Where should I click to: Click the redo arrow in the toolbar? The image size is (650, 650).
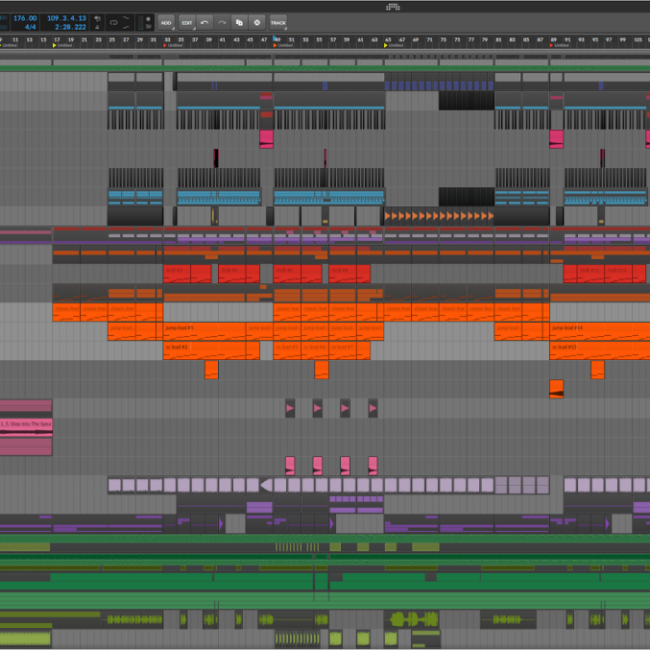(222, 21)
